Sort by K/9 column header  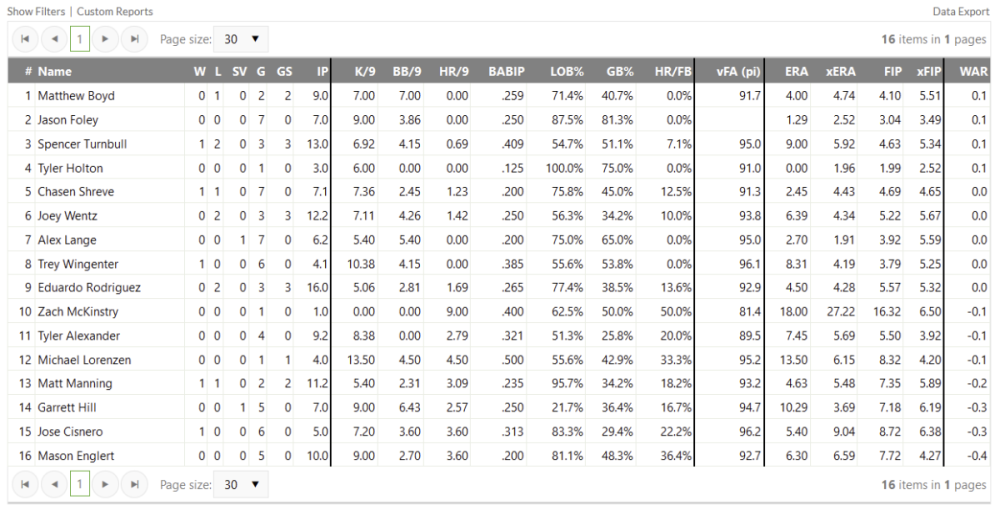[x=363, y=72]
